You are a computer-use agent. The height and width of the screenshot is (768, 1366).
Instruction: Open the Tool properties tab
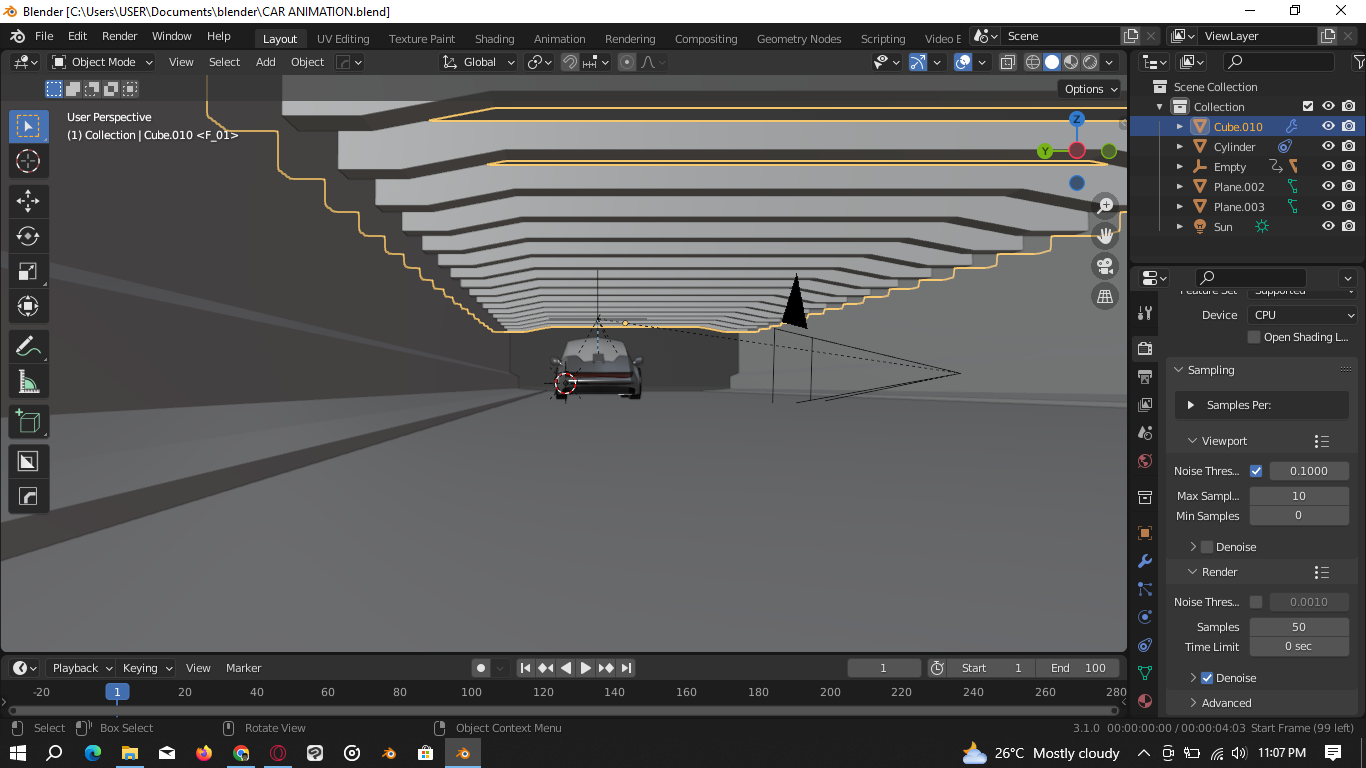1145,313
